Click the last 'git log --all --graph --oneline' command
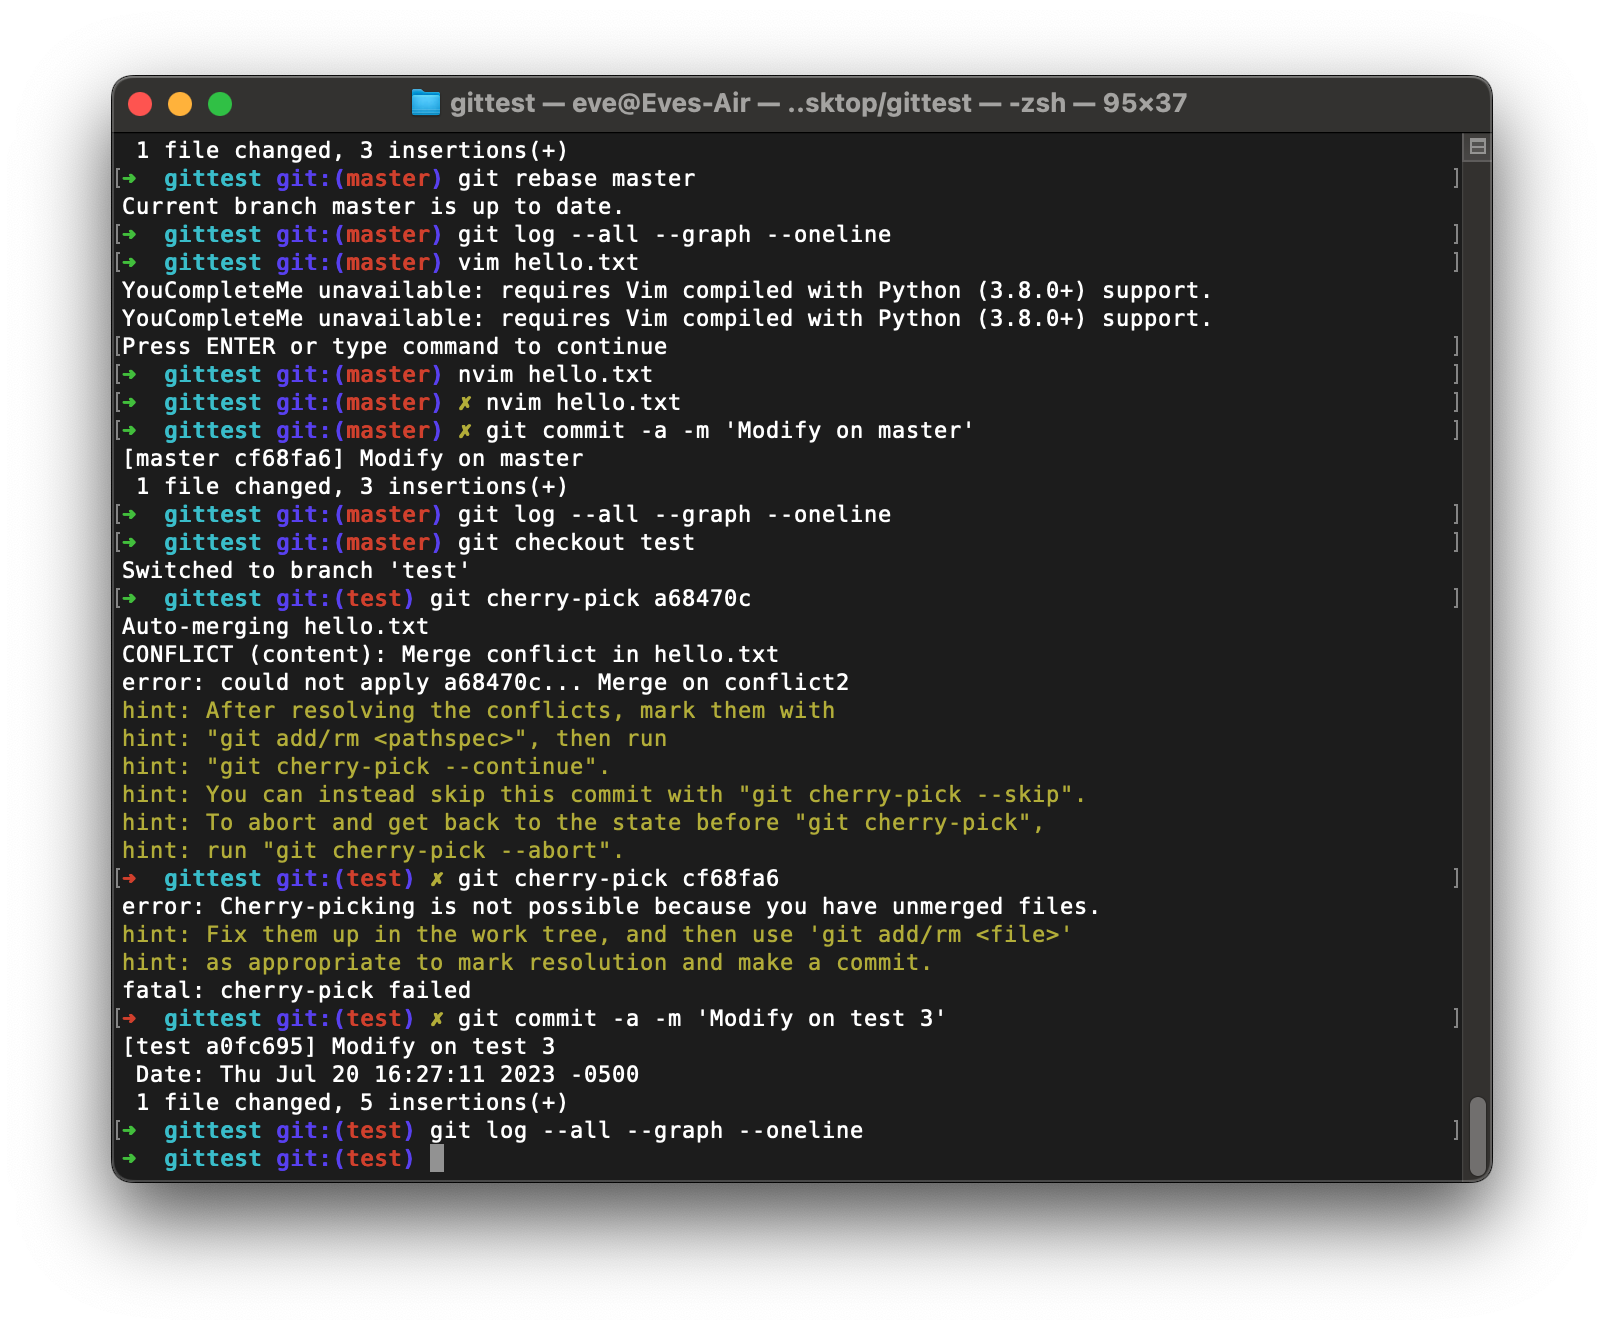The width and height of the screenshot is (1604, 1330). pyautogui.click(x=646, y=1131)
